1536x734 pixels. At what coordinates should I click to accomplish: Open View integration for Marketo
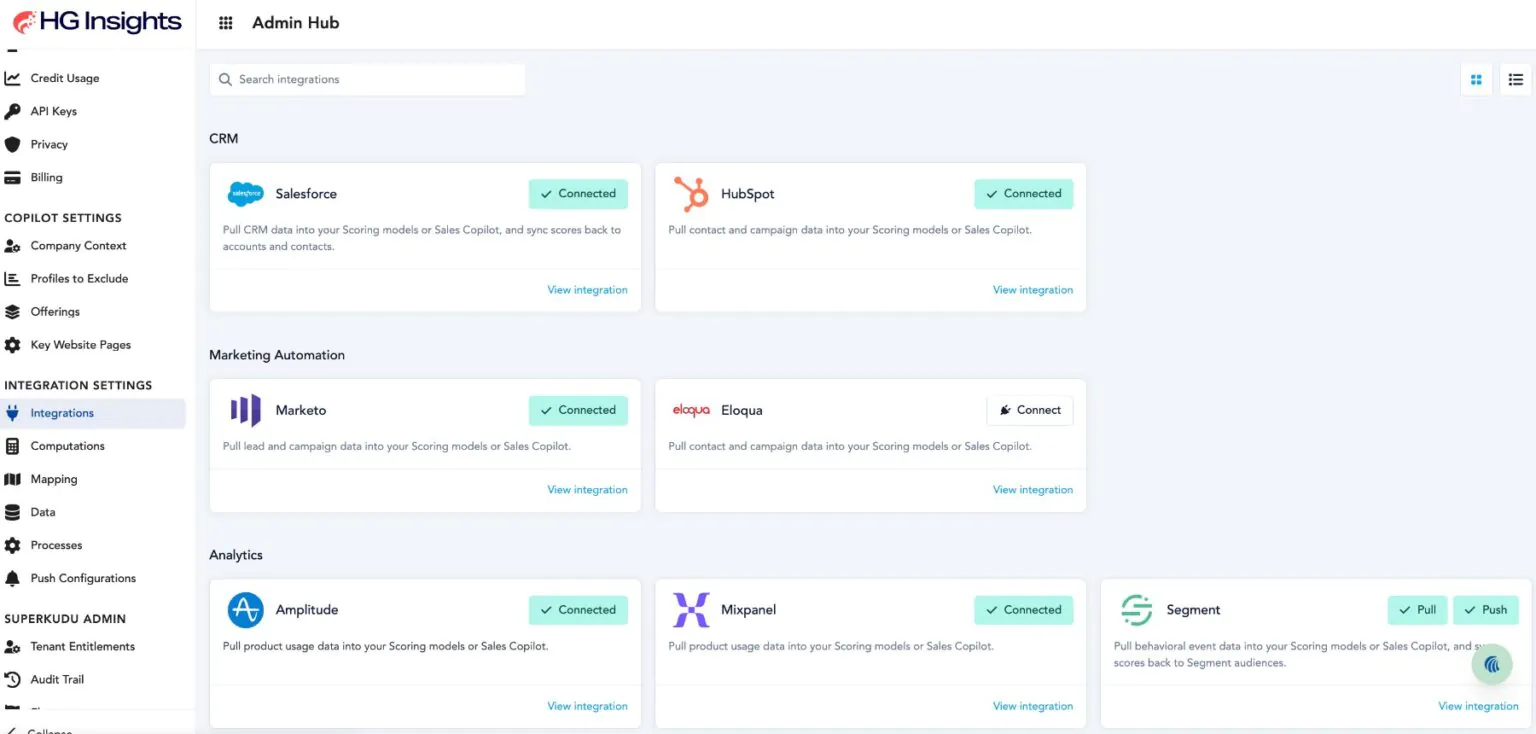point(587,490)
